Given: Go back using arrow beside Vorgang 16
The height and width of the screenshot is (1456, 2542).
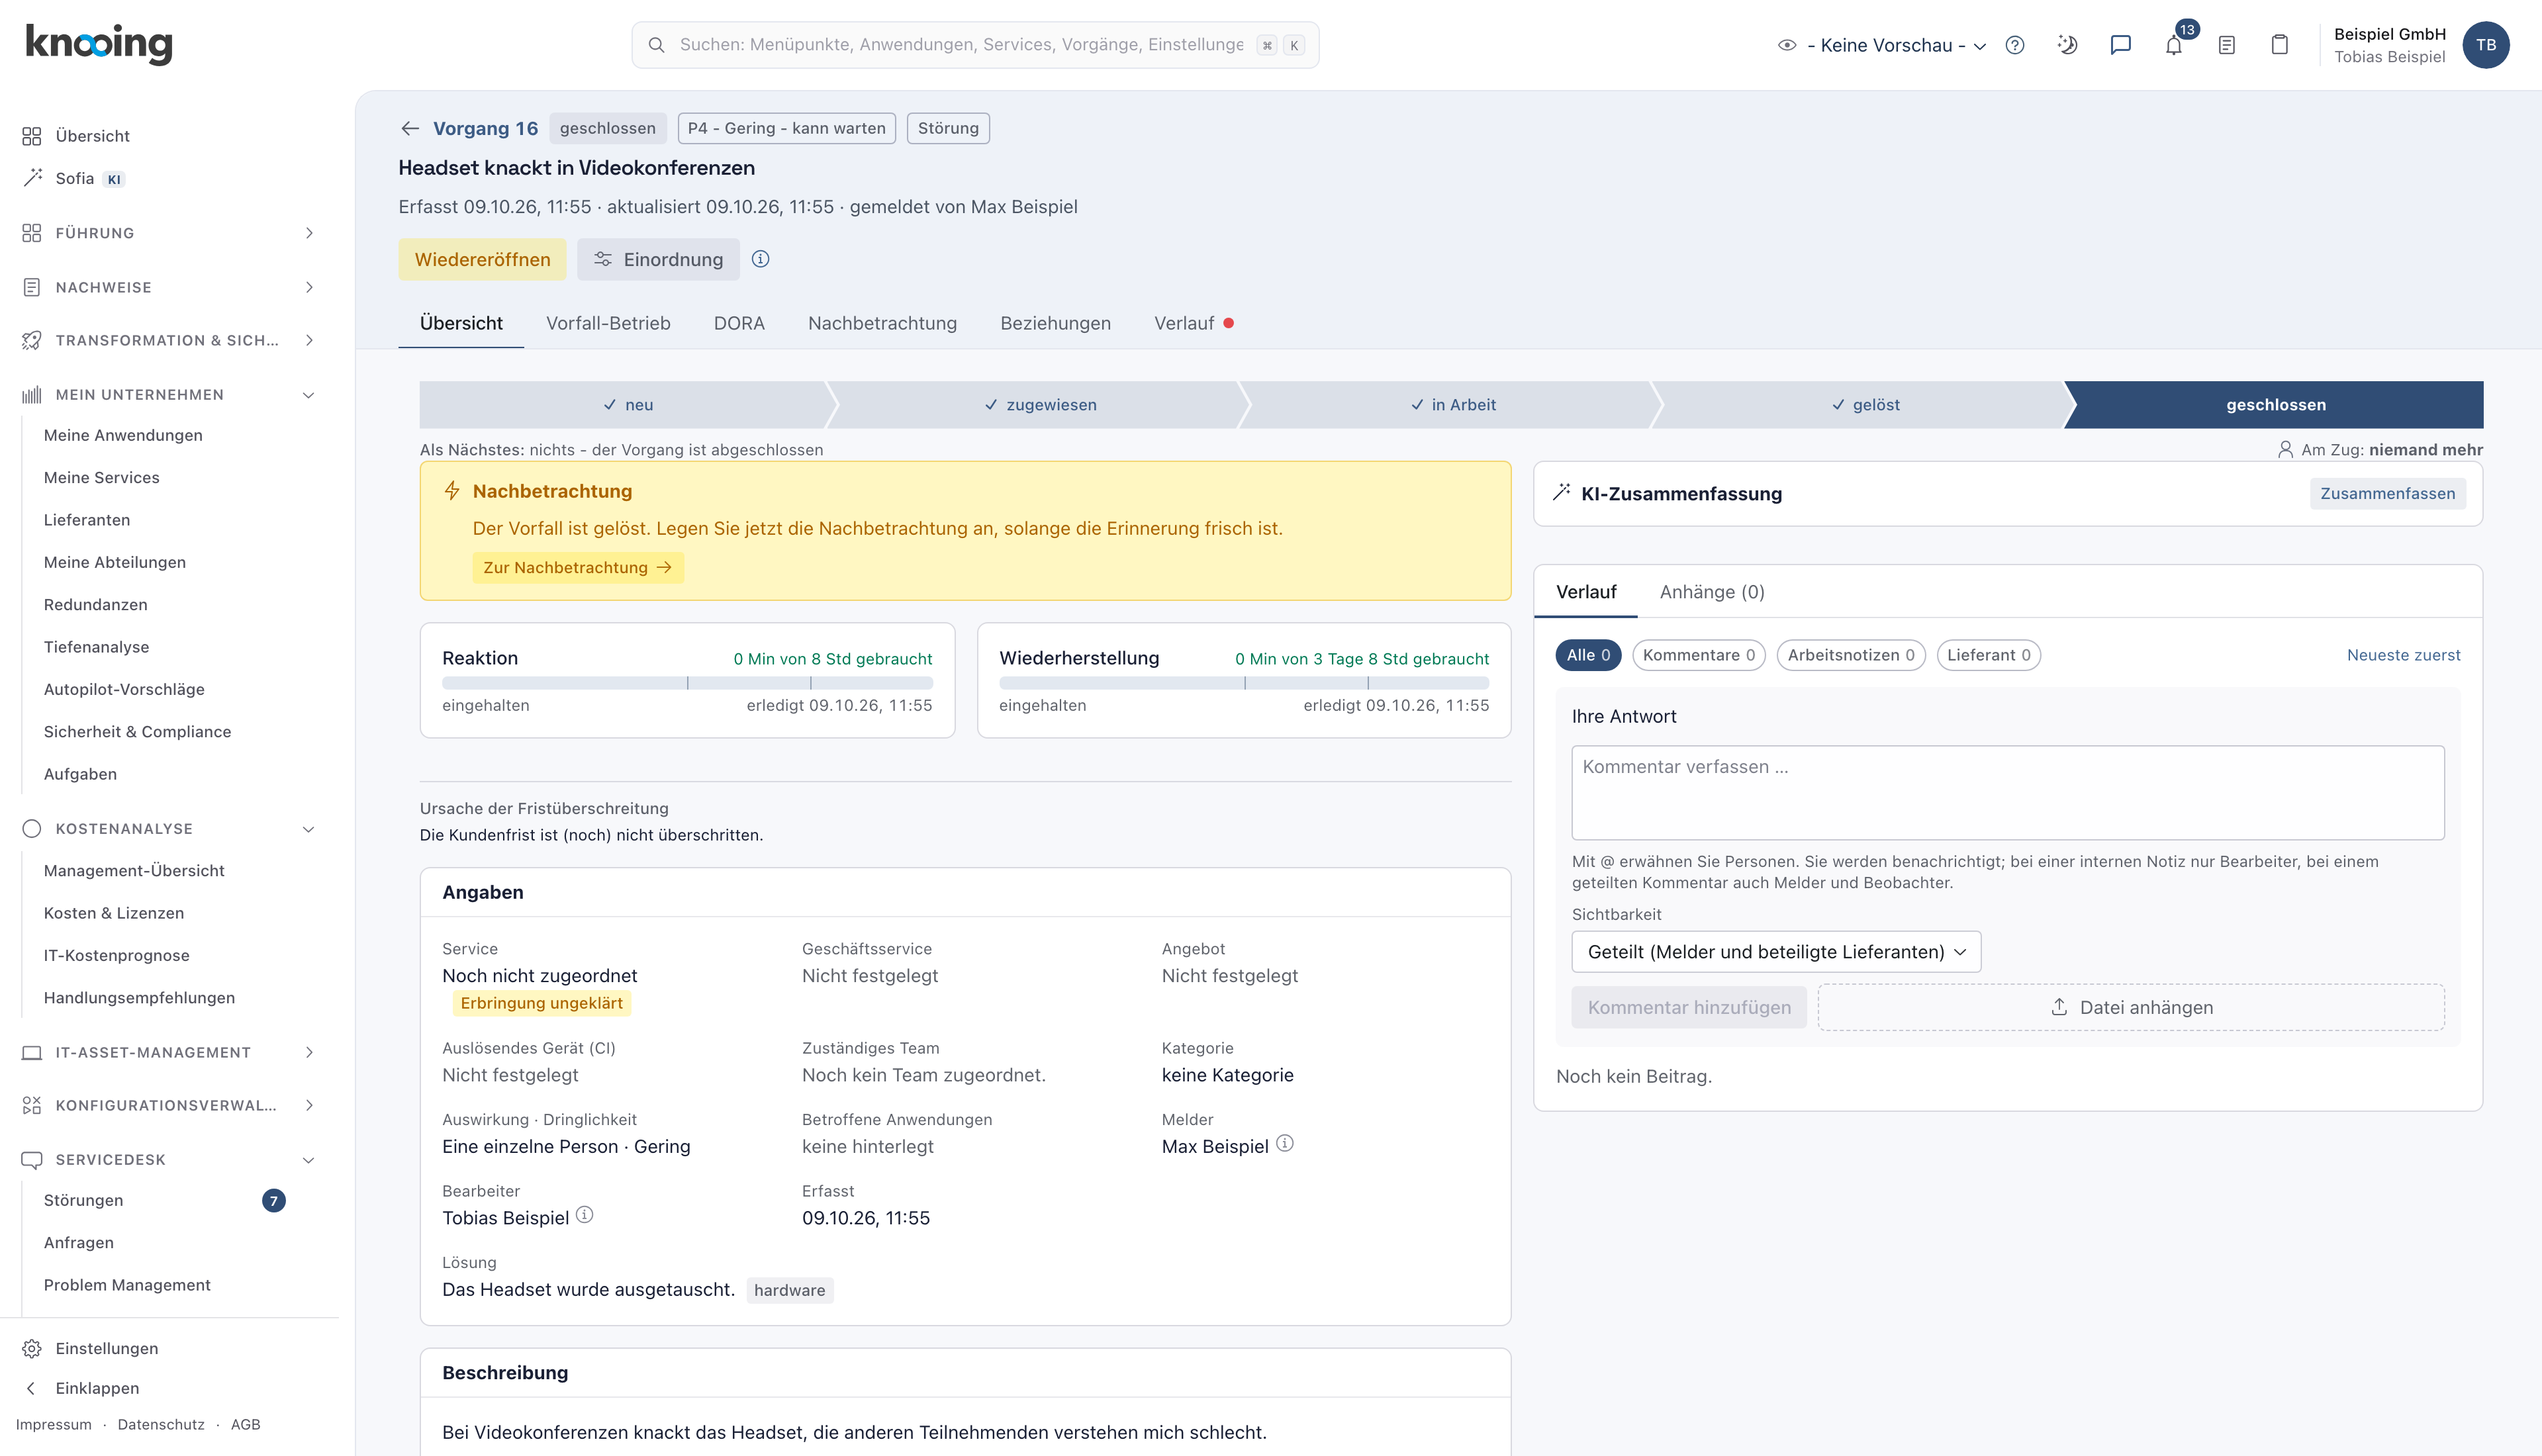Looking at the screenshot, I should (x=410, y=128).
